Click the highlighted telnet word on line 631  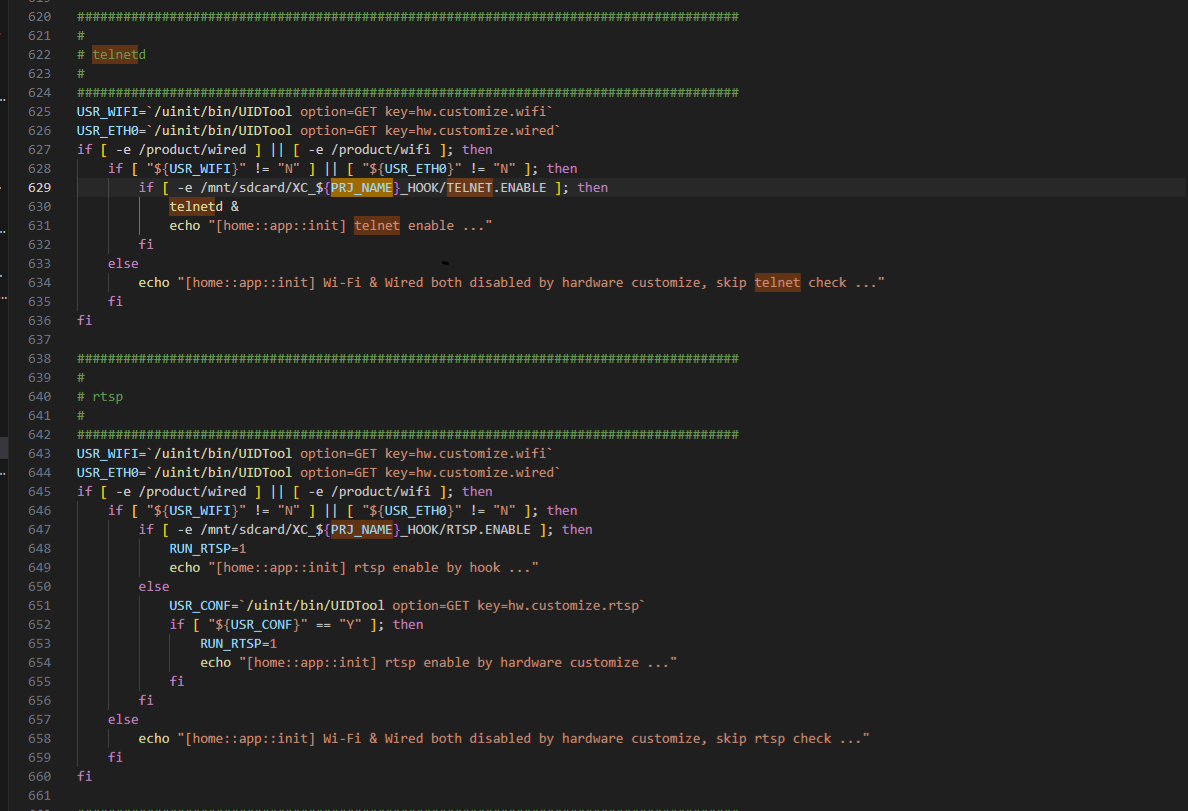coord(376,225)
